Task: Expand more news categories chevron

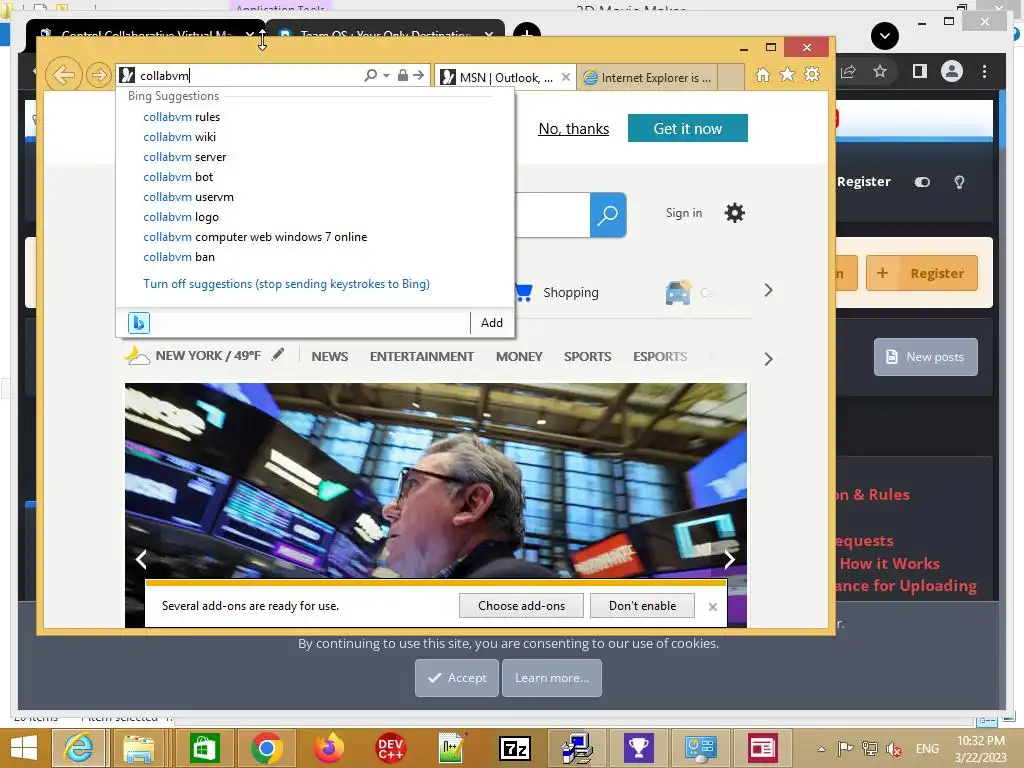Action: click(768, 359)
